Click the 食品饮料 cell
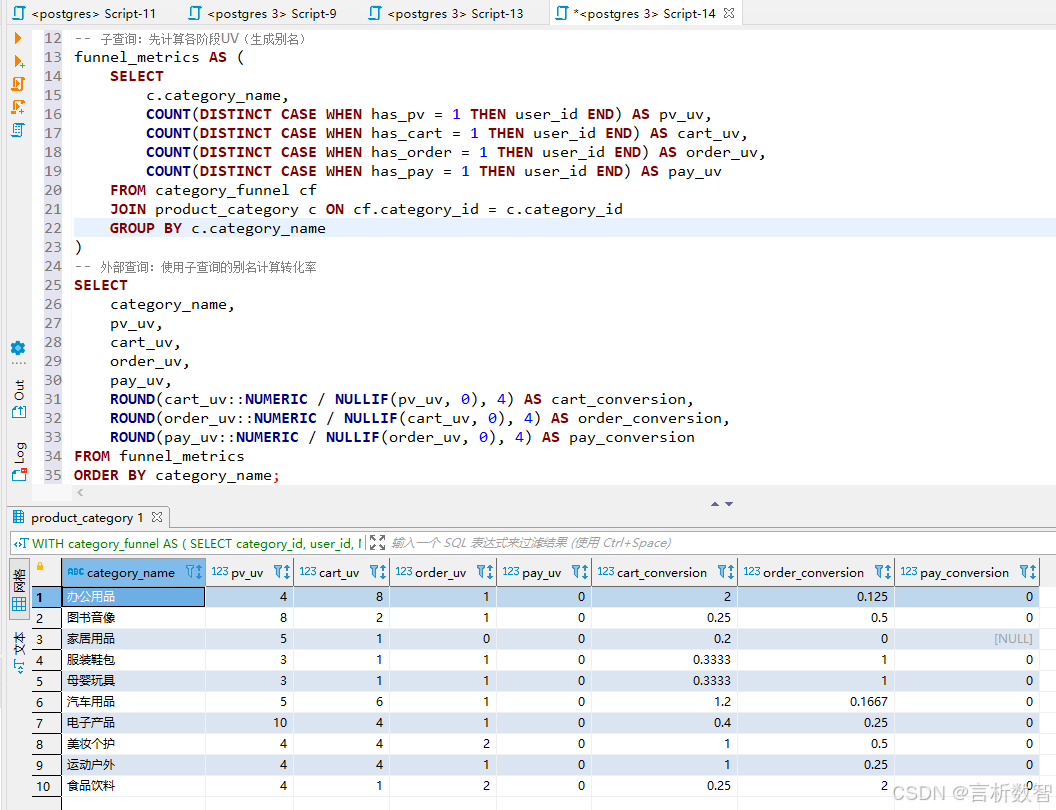The image size is (1056, 810). pyautogui.click(x=133, y=786)
